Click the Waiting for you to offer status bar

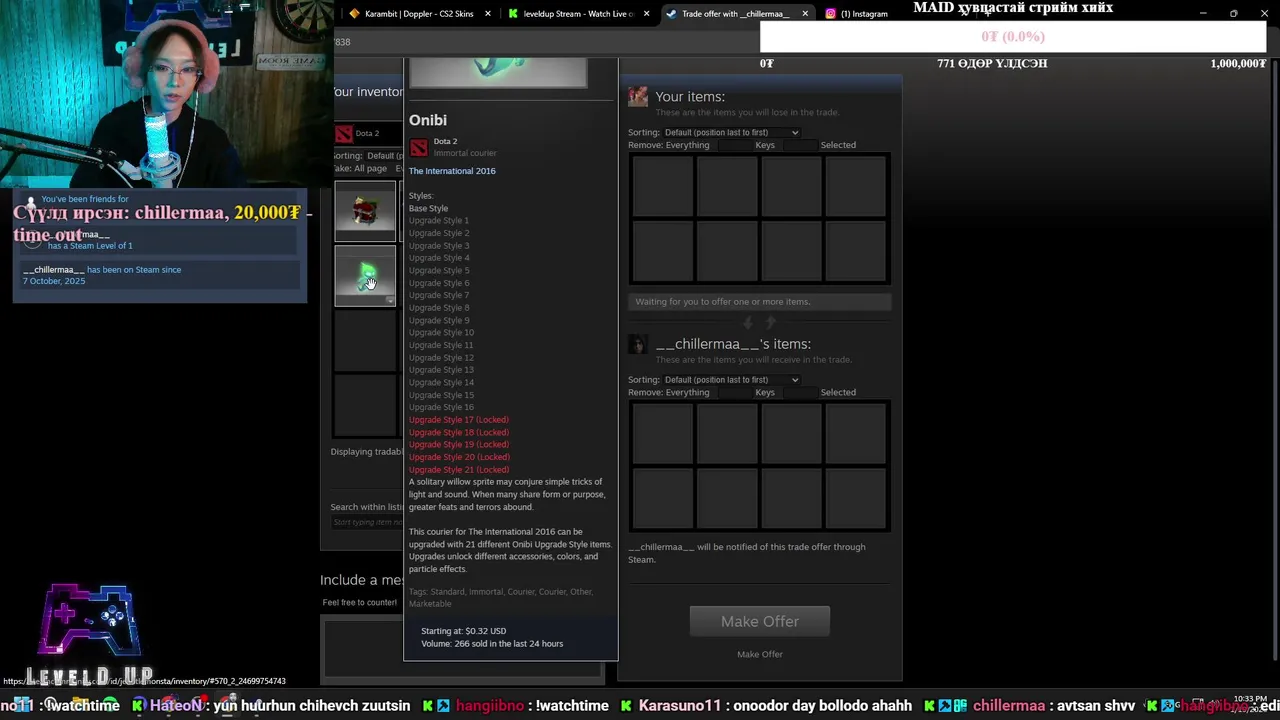[760, 302]
